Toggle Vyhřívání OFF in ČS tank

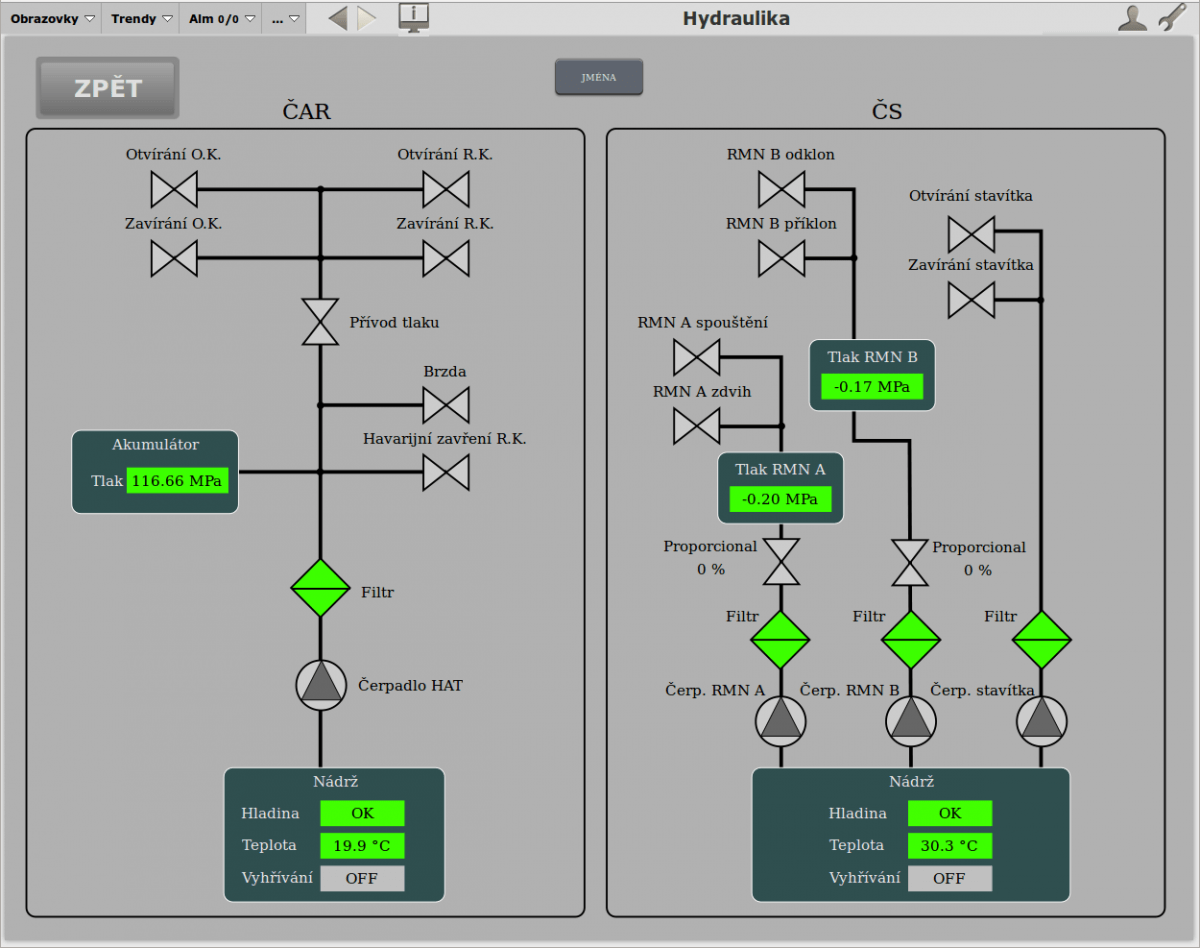(949, 879)
